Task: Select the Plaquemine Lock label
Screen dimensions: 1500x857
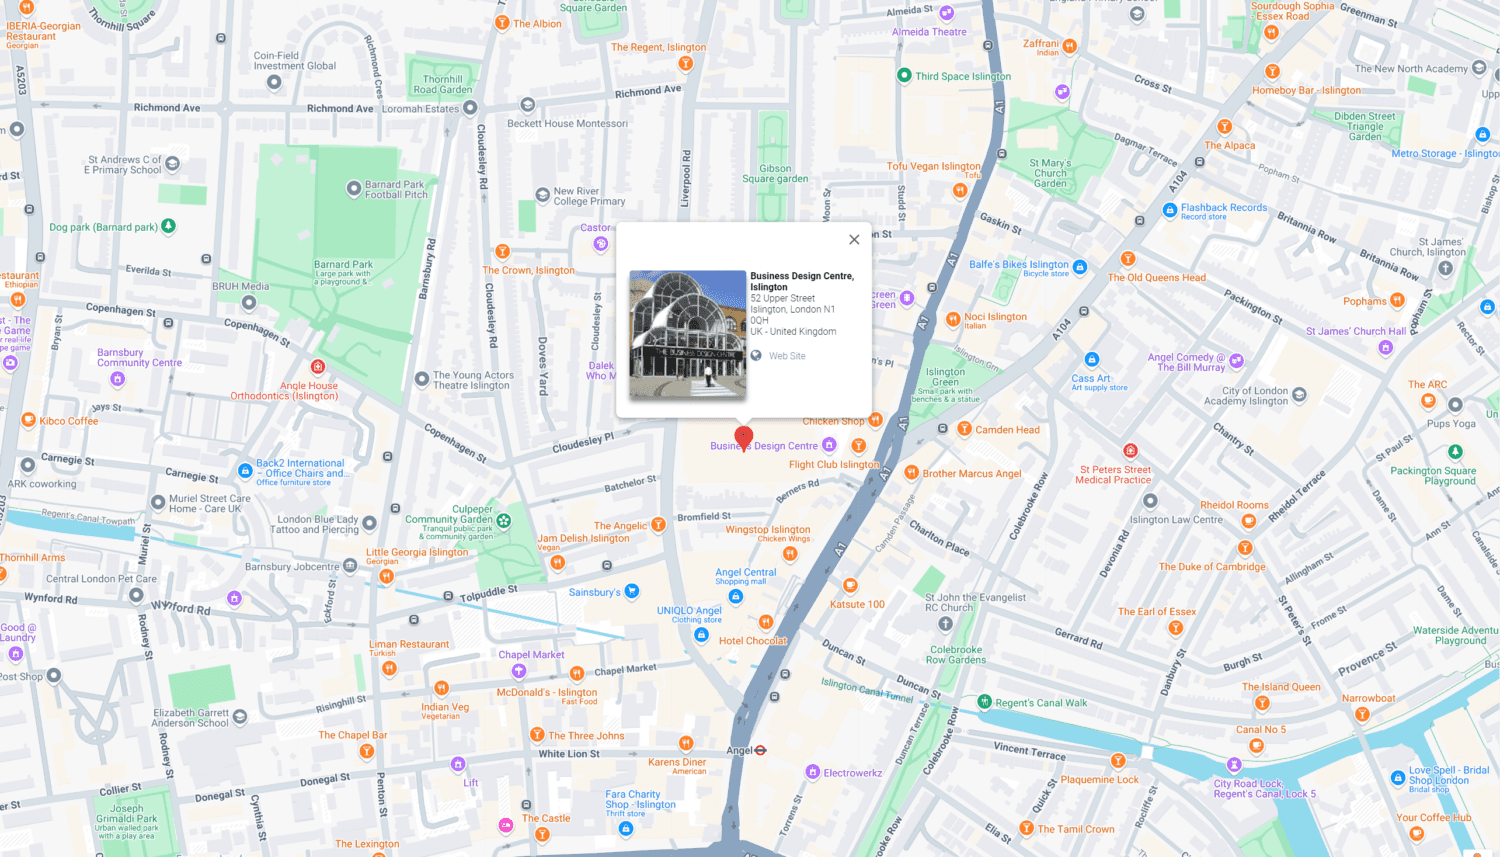Action: [1100, 780]
